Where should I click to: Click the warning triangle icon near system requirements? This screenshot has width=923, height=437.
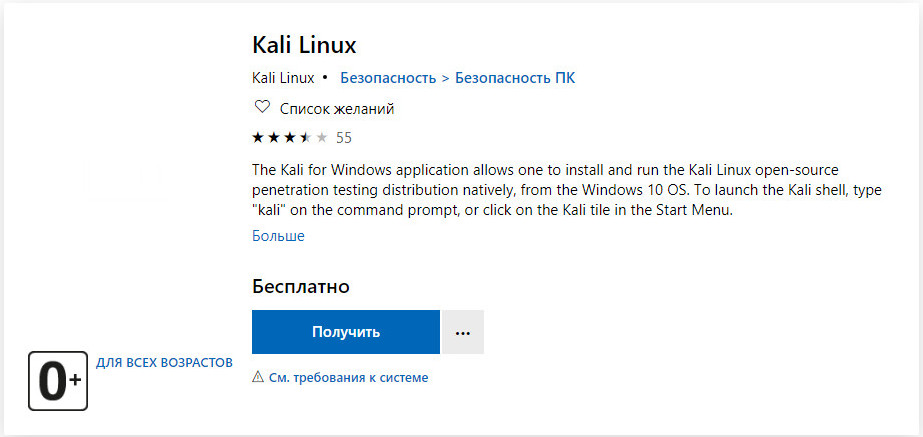pos(258,377)
